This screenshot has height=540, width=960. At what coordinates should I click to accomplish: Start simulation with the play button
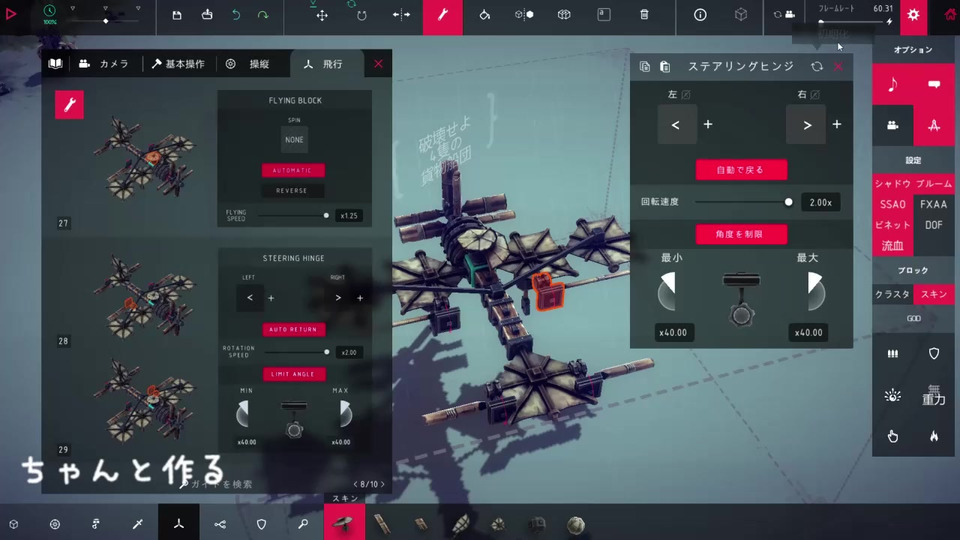coord(11,13)
